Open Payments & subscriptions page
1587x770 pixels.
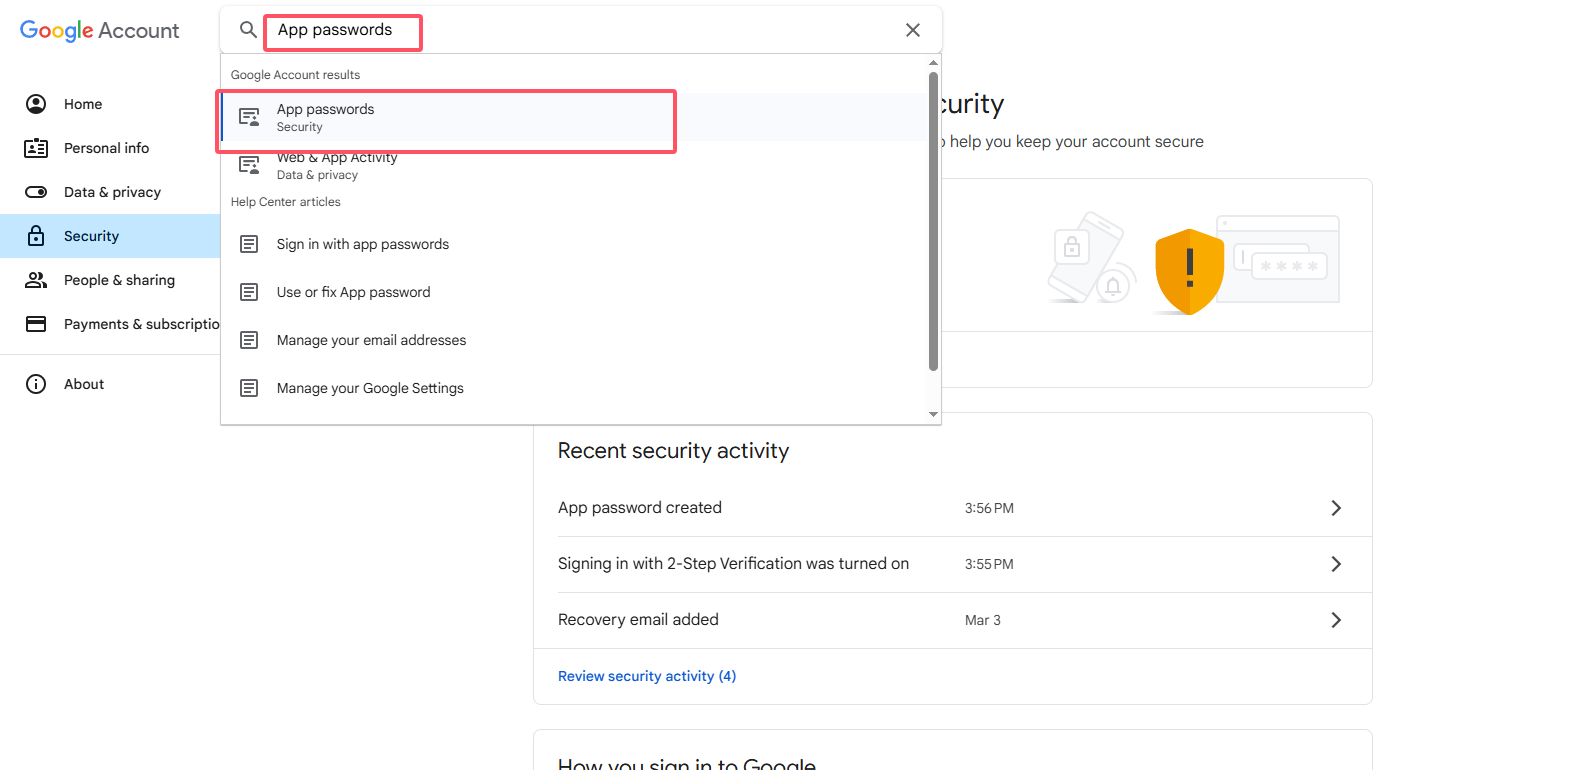coord(110,324)
